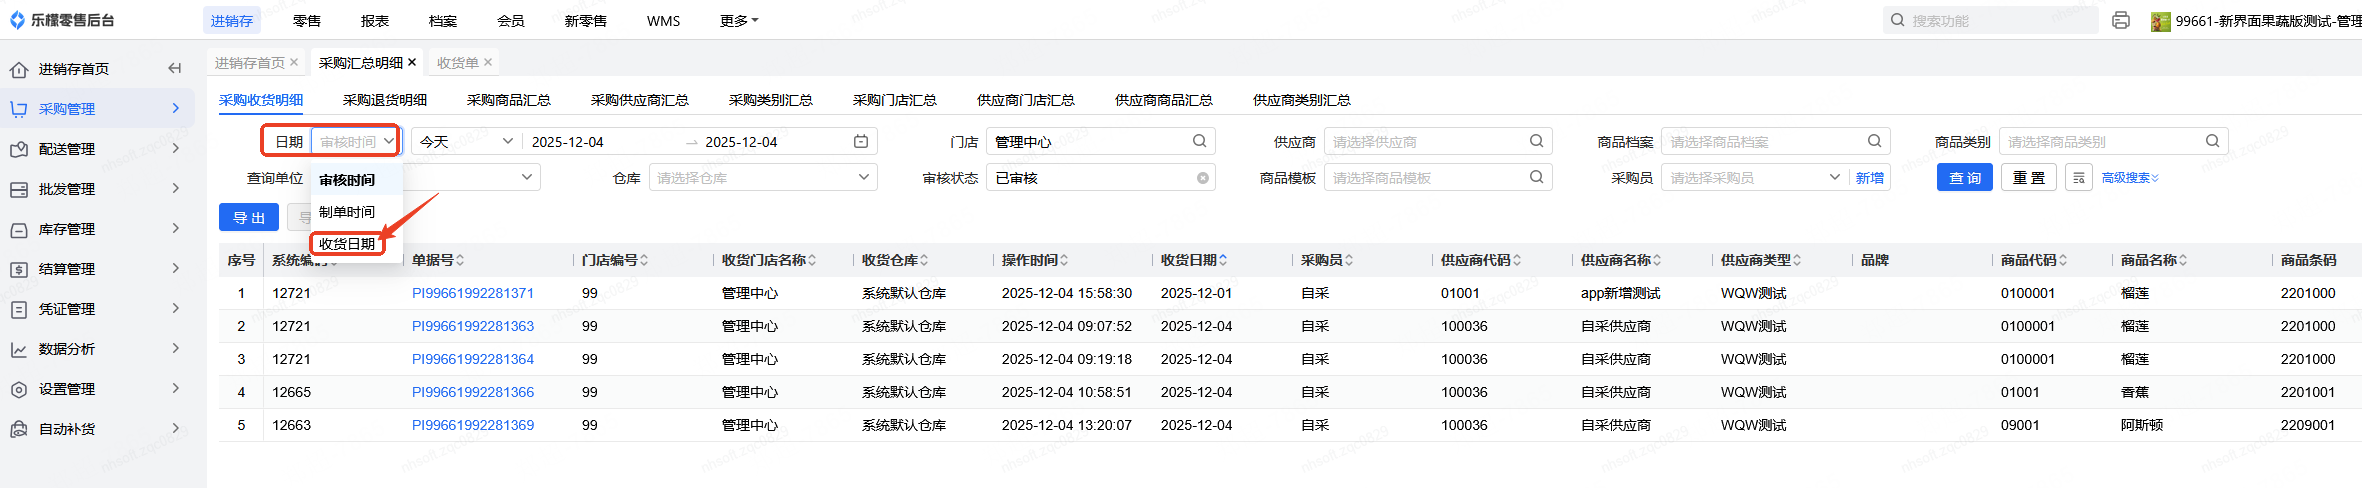Switch to 采购退货明细 tab
The width and height of the screenshot is (2362, 488).
click(385, 100)
